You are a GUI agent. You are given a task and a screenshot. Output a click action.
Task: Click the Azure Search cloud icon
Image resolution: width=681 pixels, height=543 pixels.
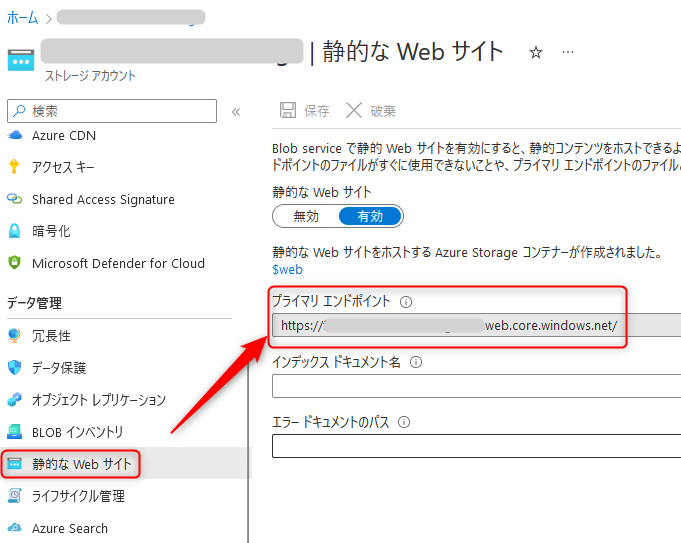click(14, 528)
